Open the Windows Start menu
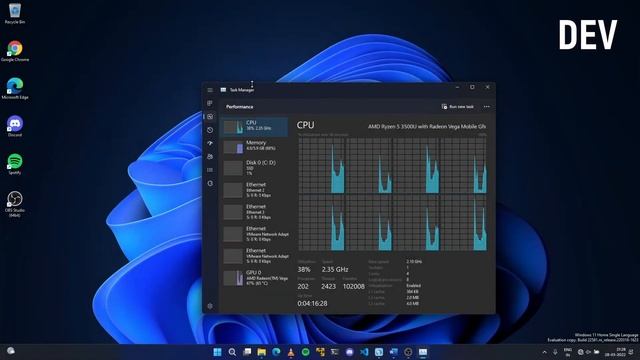Screen dimensions: 640x360 [x=218, y=352]
